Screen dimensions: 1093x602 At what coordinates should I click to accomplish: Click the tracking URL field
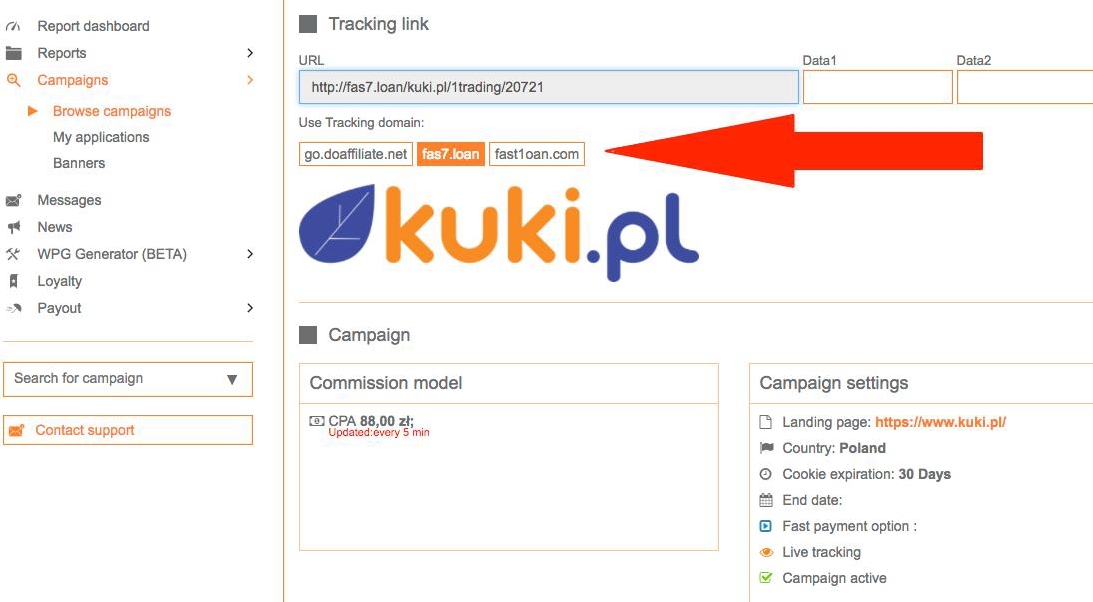[549, 87]
